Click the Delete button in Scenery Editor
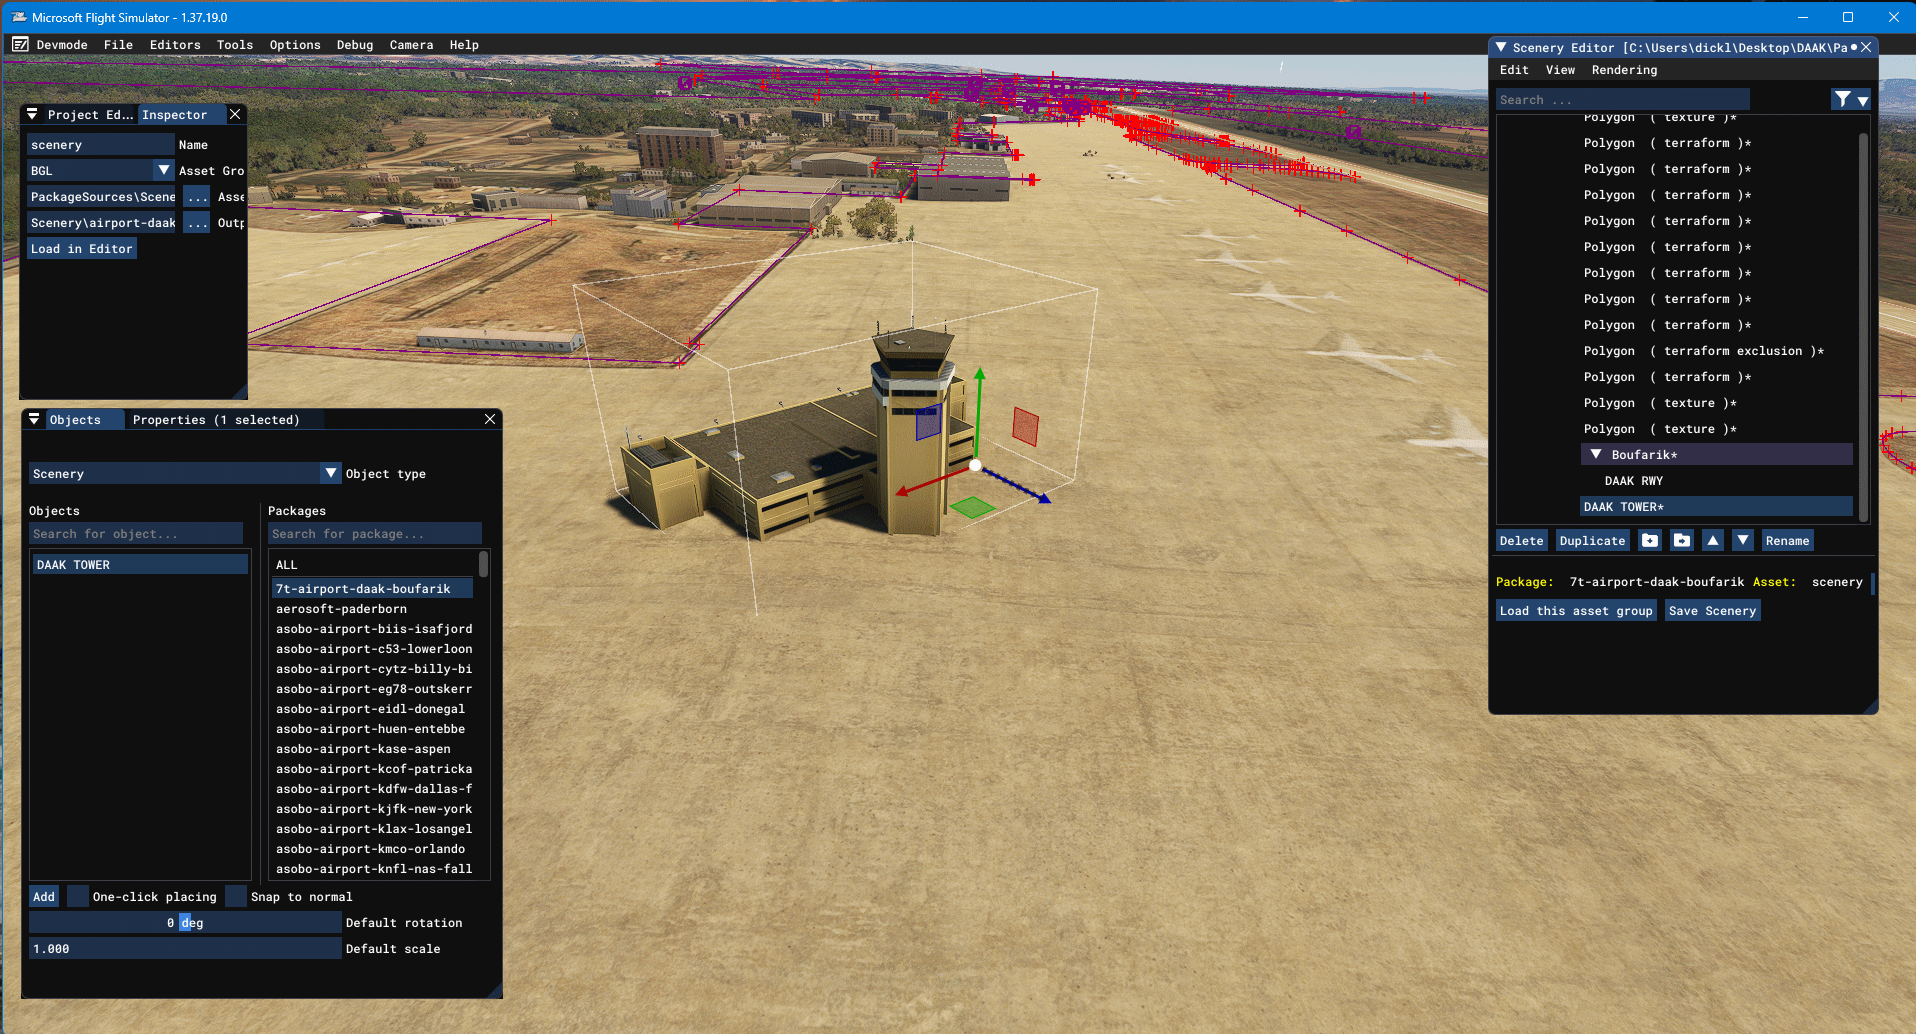1916x1034 pixels. coord(1522,541)
